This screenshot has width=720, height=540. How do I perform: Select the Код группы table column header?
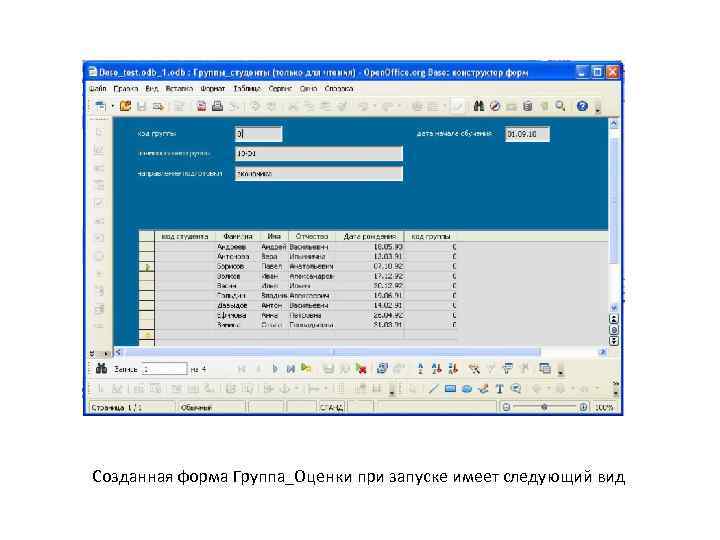click(431, 236)
